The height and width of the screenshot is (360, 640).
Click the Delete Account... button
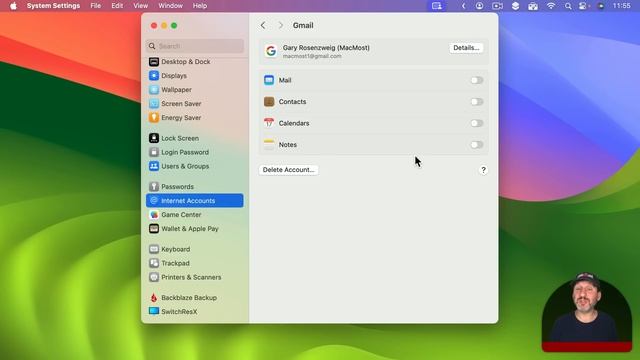[x=289, y=170]
